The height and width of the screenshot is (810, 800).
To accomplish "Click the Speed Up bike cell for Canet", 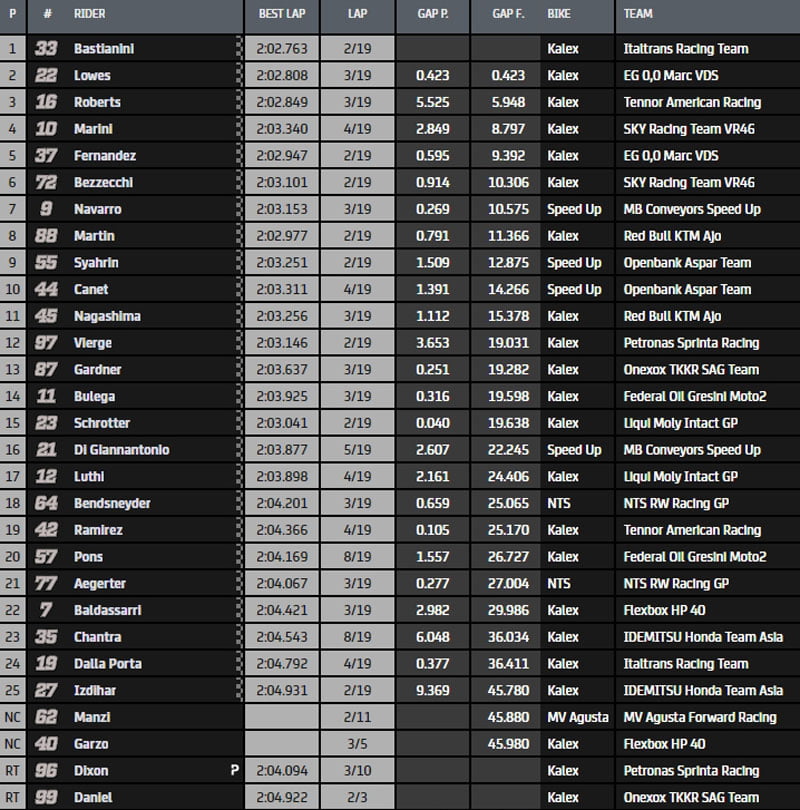I will (x=574, y=289).
